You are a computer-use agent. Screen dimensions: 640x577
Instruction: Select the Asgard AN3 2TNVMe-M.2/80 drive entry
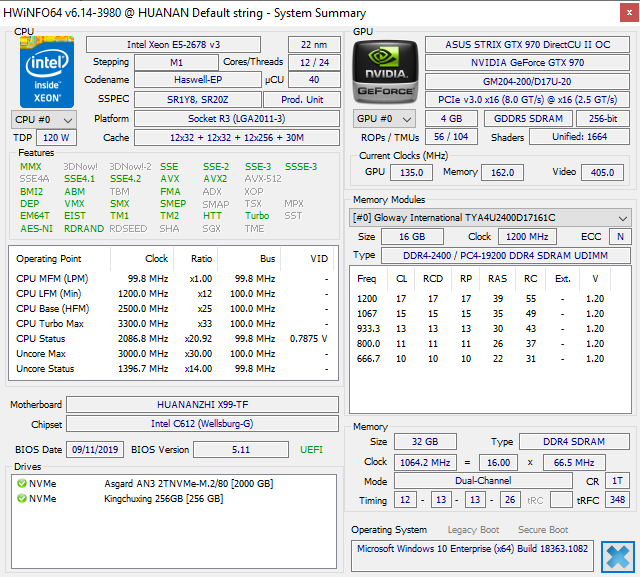173,484
